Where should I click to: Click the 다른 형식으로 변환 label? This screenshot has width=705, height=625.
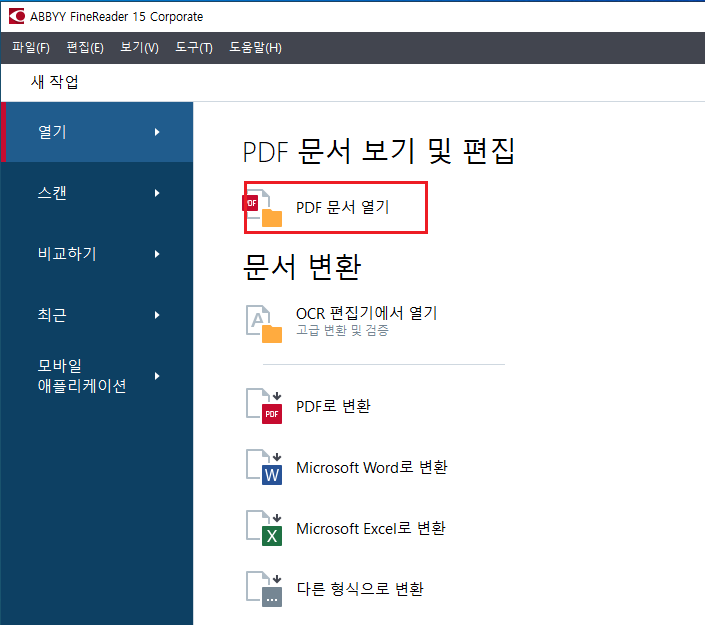point(360,589)
